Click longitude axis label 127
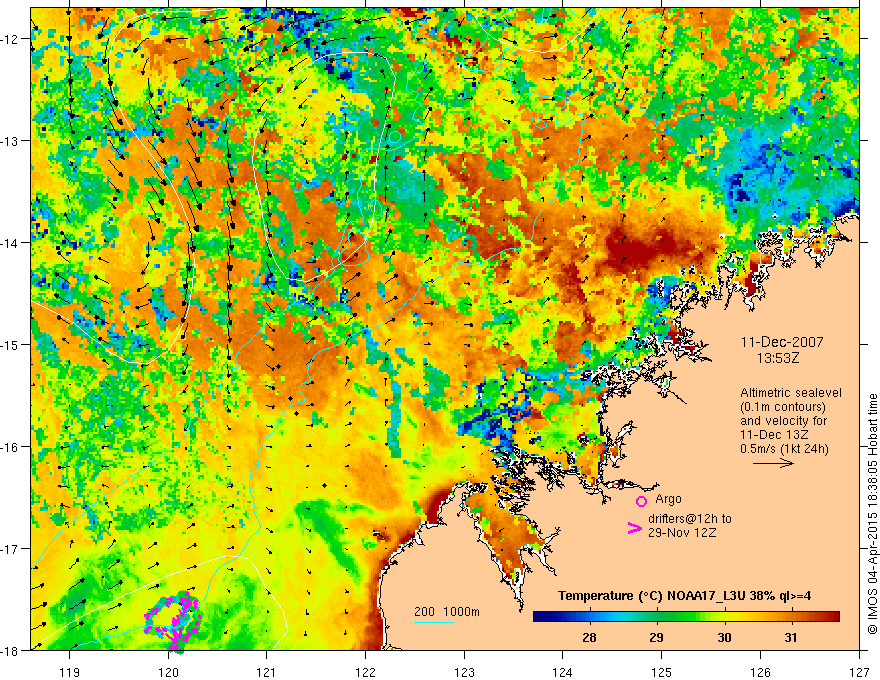Screen dimensions: 880x680 pos(859,672)
